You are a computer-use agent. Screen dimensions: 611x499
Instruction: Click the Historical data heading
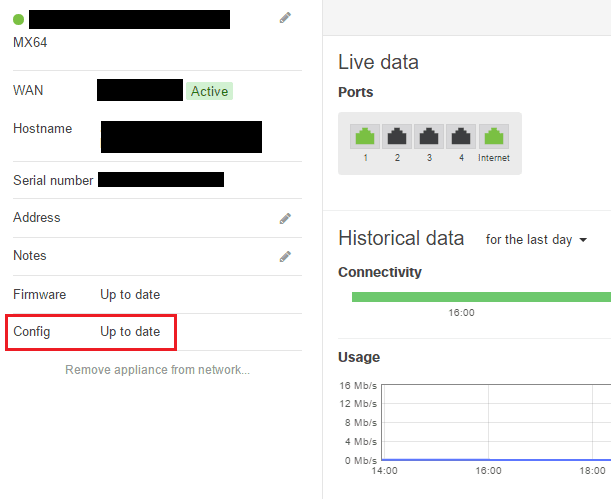[x=401, y=238]
